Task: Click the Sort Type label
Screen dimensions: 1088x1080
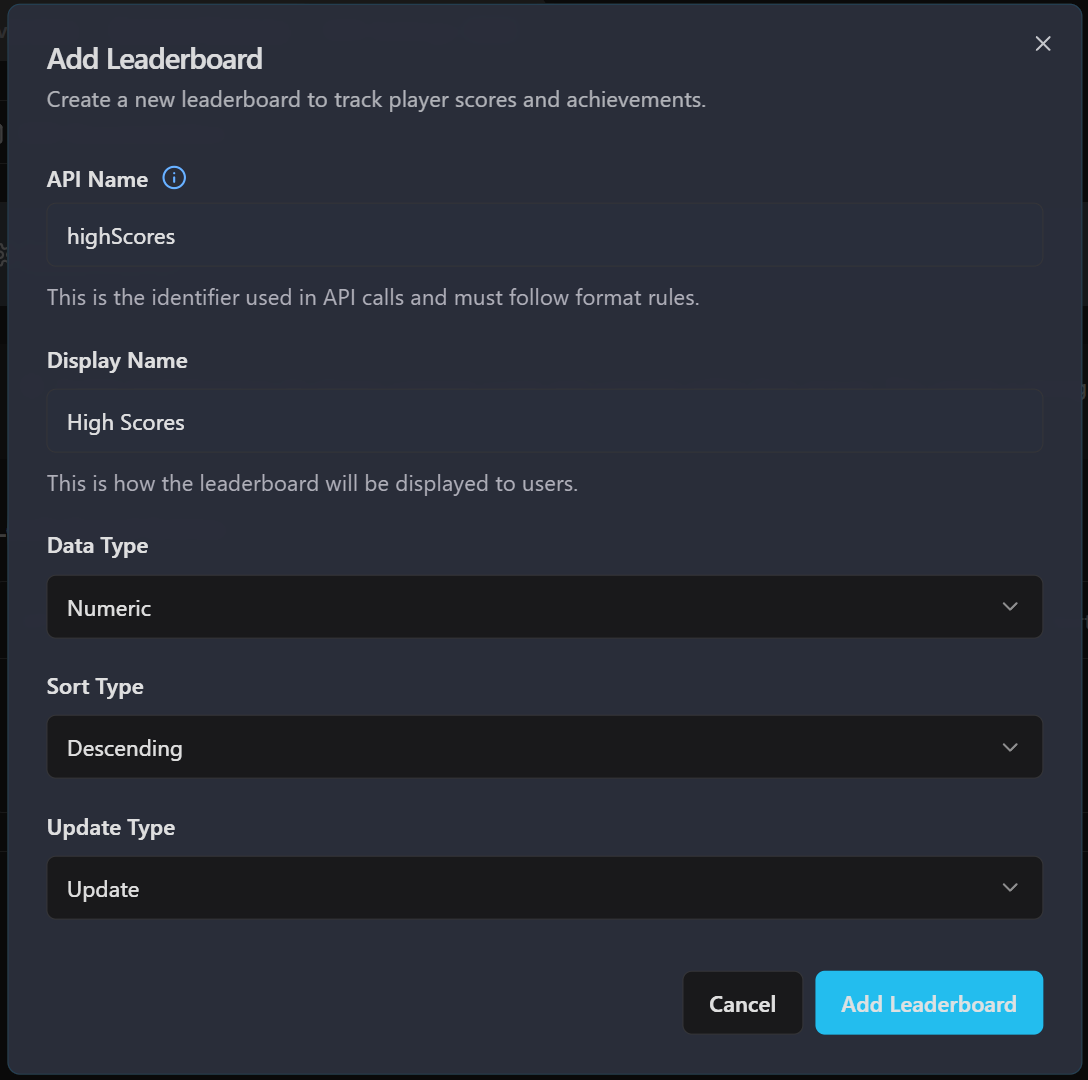Action: pyautogui.click(x=95, y=687)
